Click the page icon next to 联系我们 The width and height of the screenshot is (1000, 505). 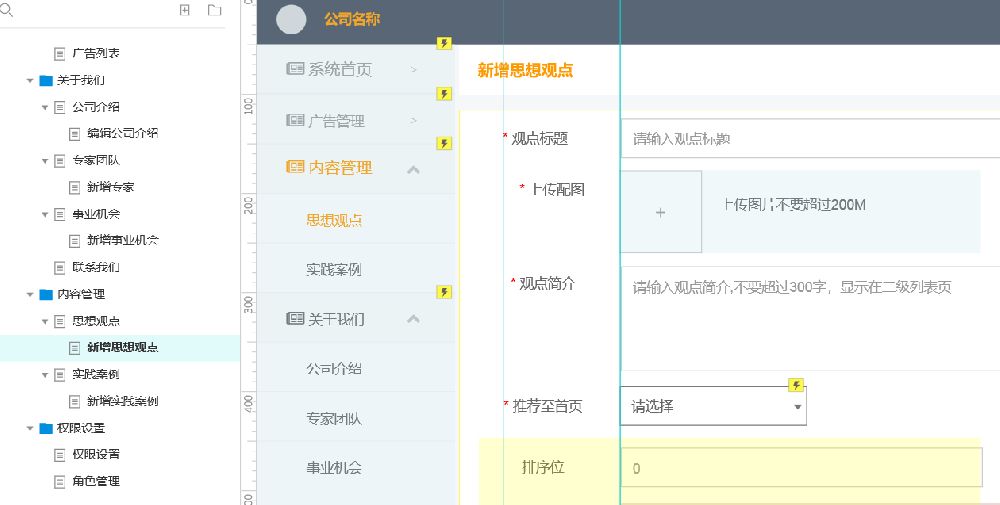click(59, 268)
